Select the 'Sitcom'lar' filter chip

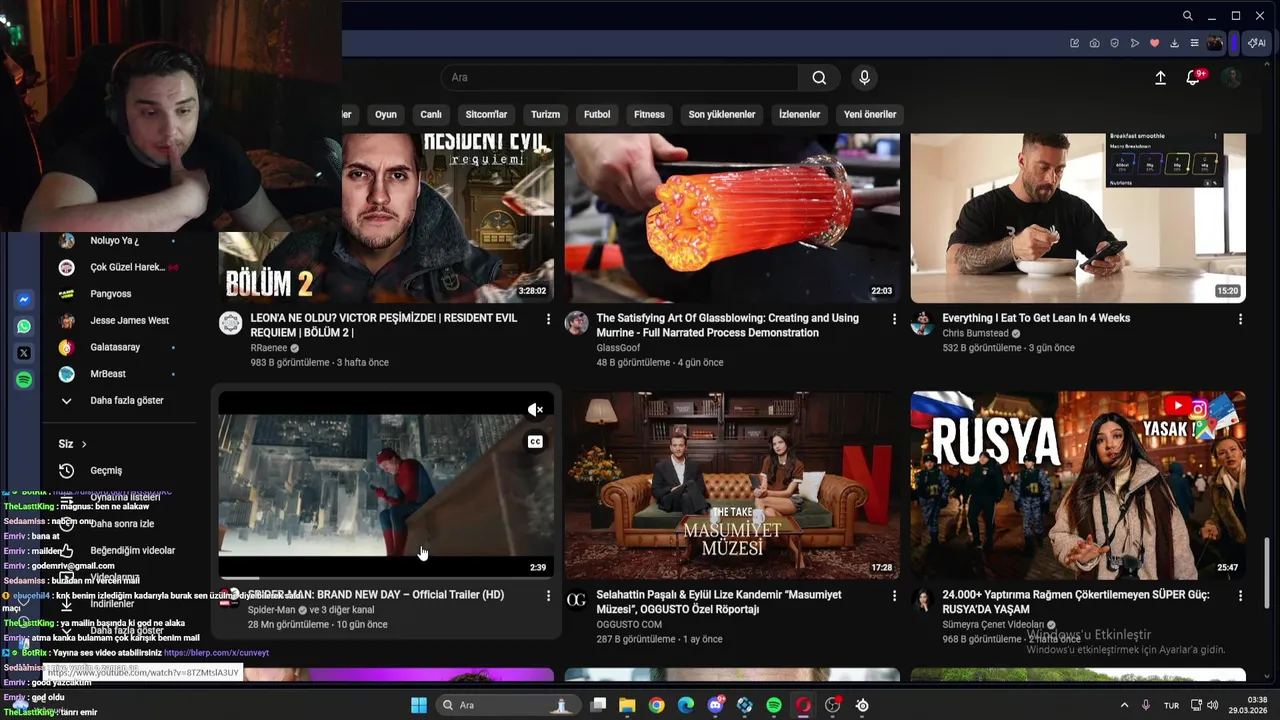(x=487, y=114)
